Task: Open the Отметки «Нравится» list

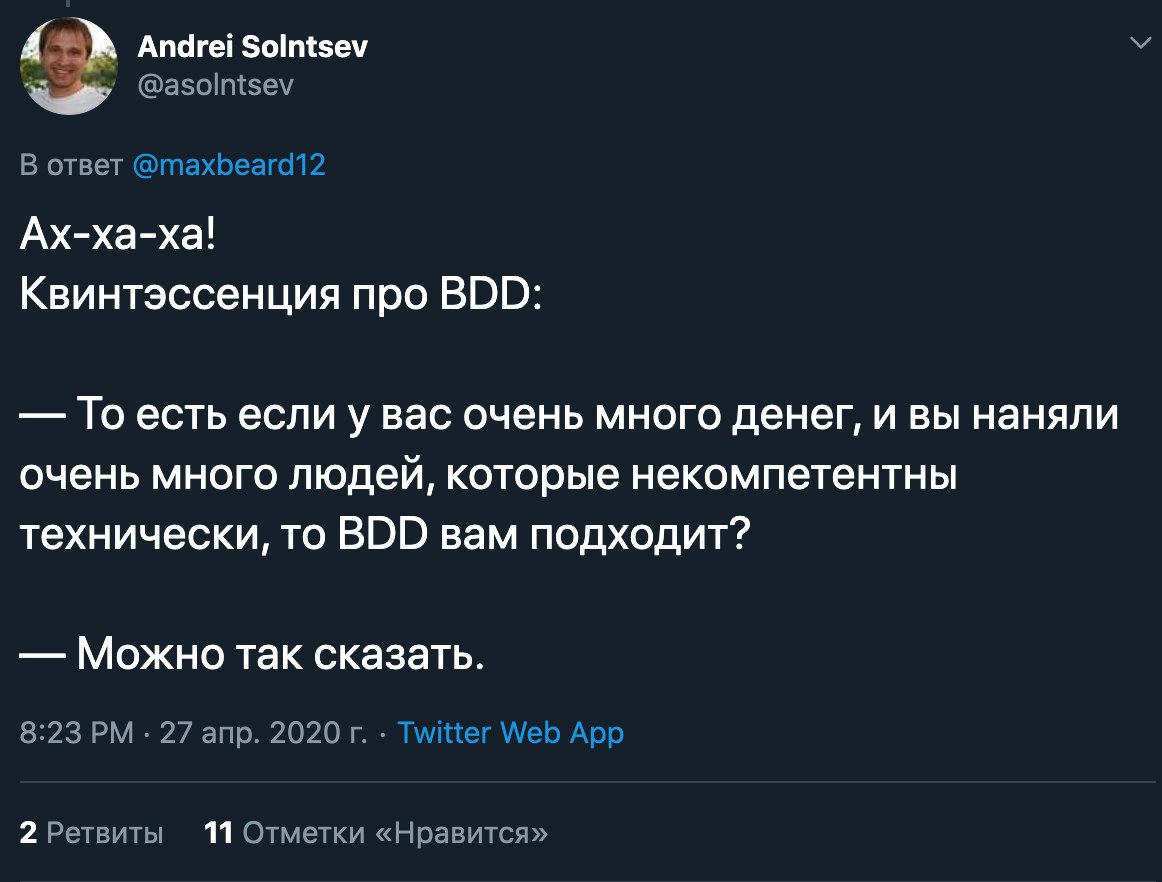Action: (395, 832)
